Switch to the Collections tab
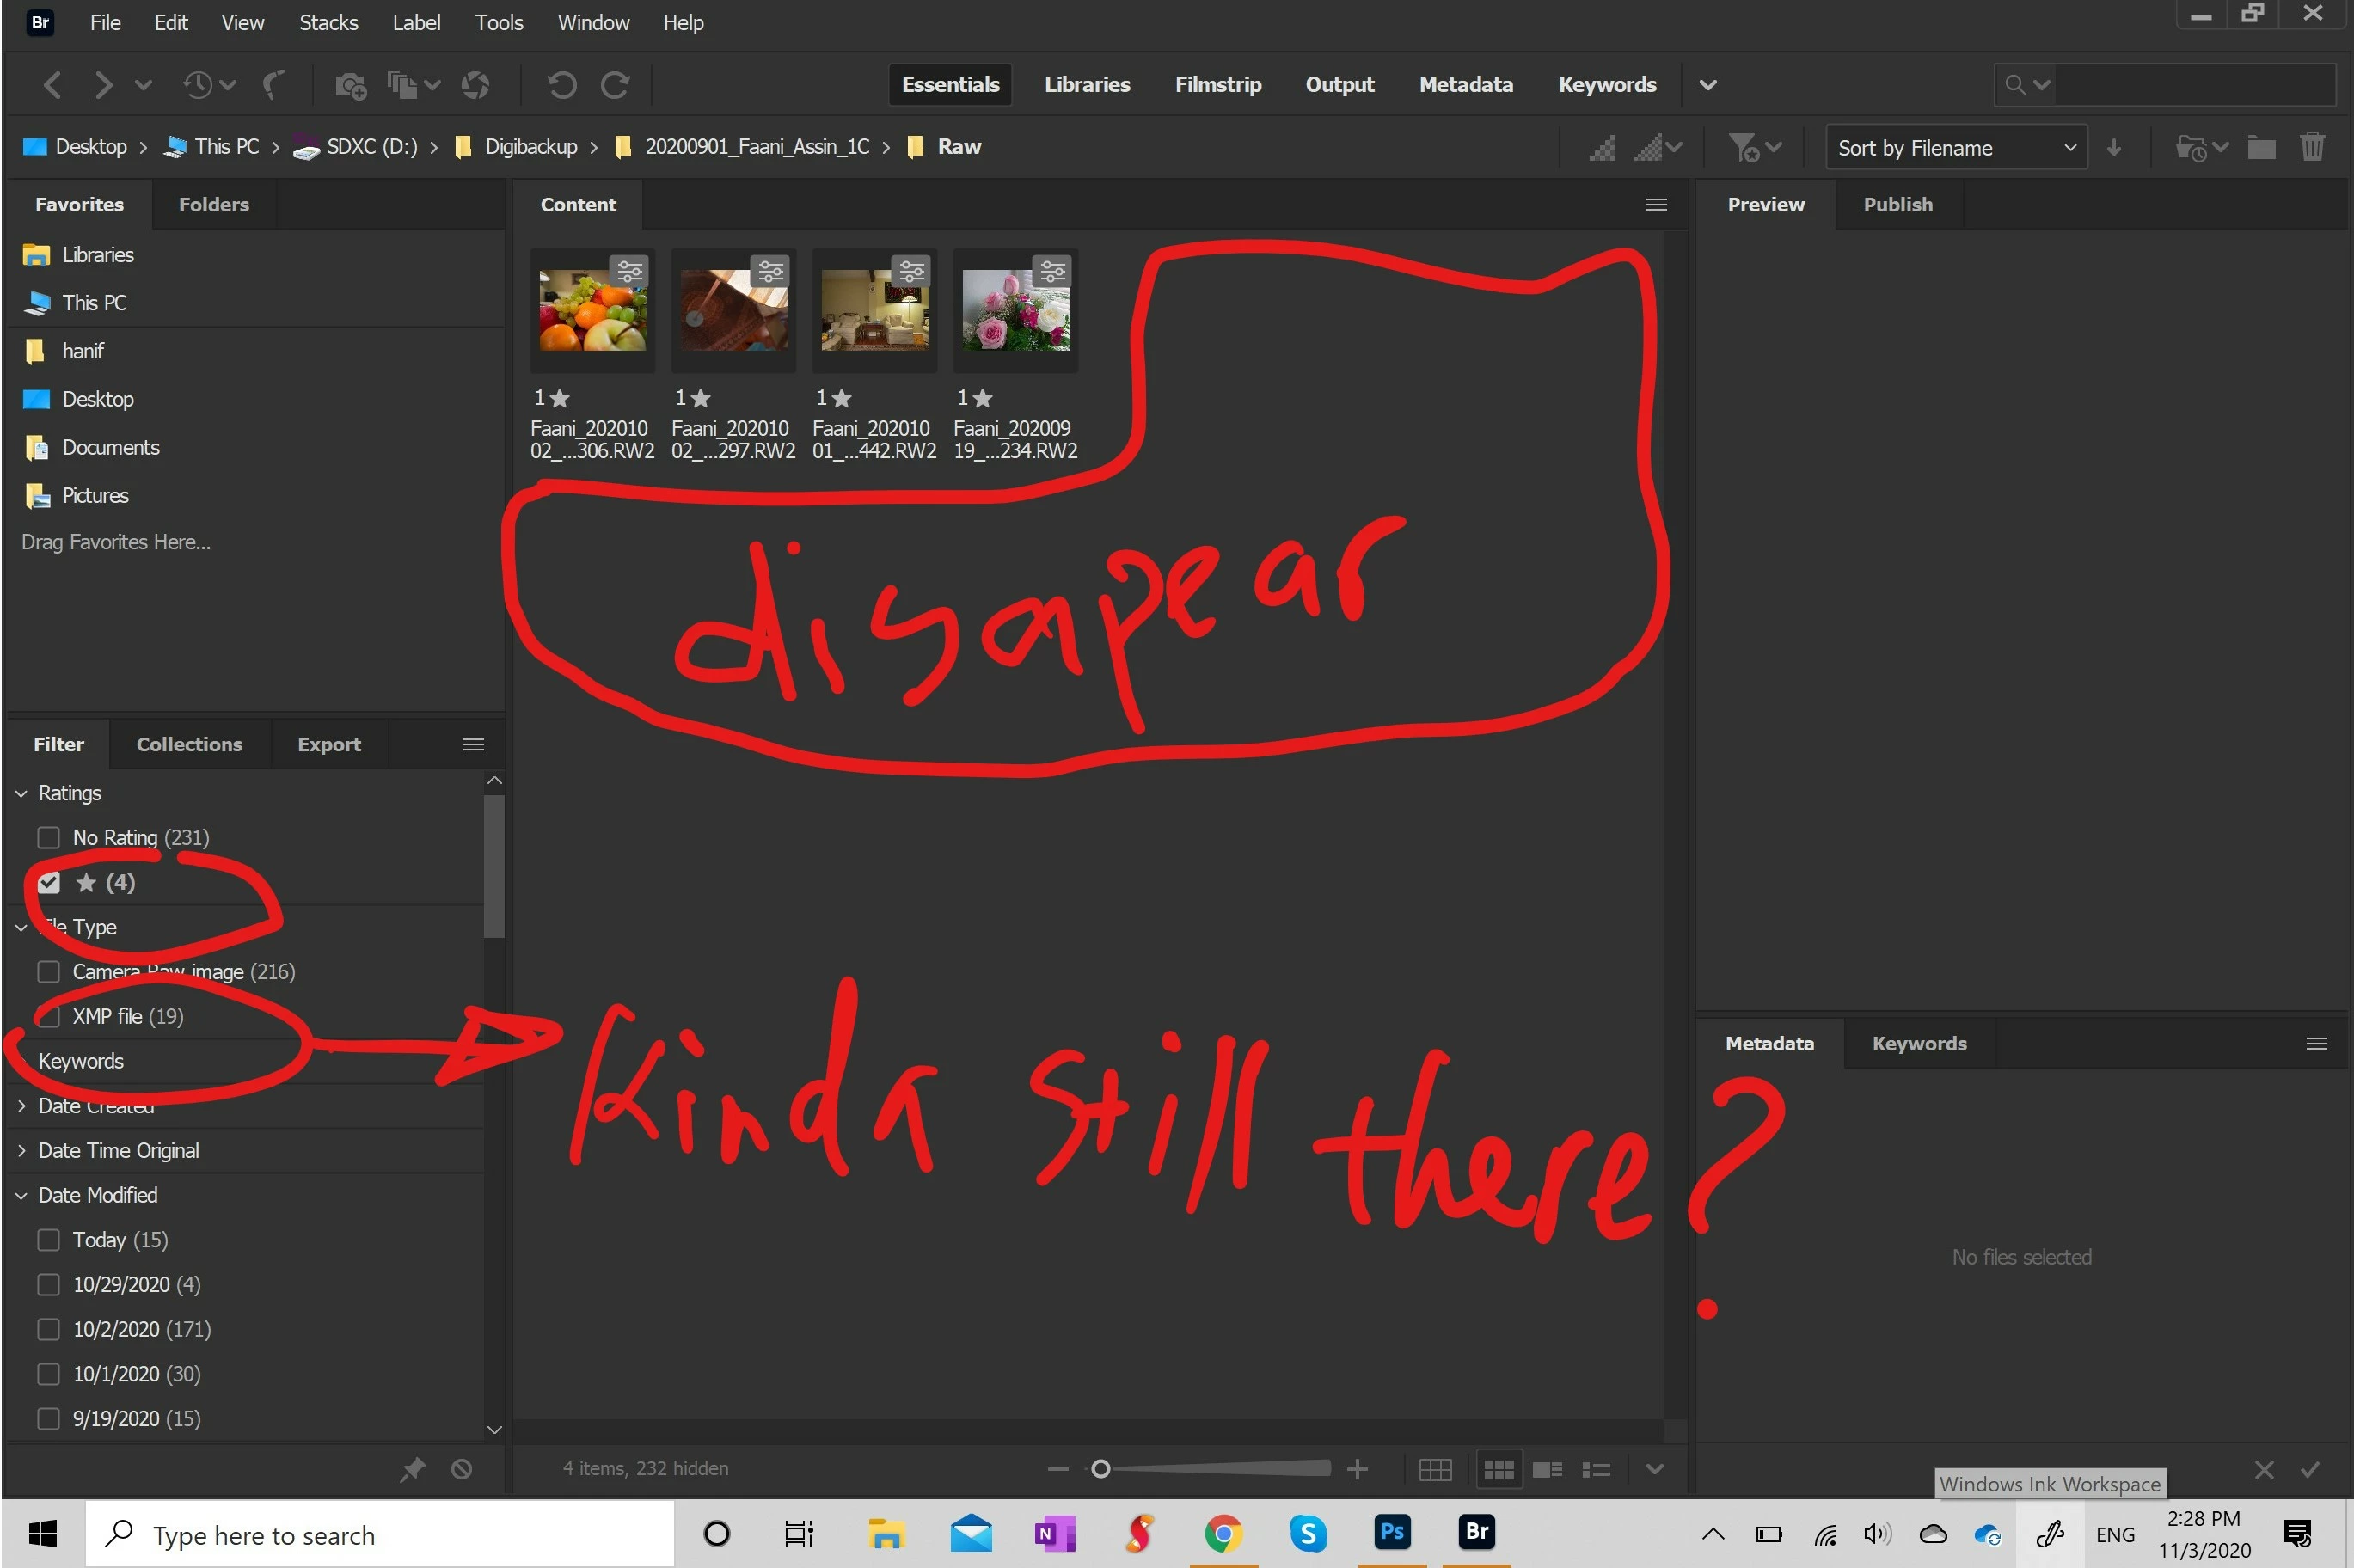The image size is (2354, 1568). click(189, 744)
